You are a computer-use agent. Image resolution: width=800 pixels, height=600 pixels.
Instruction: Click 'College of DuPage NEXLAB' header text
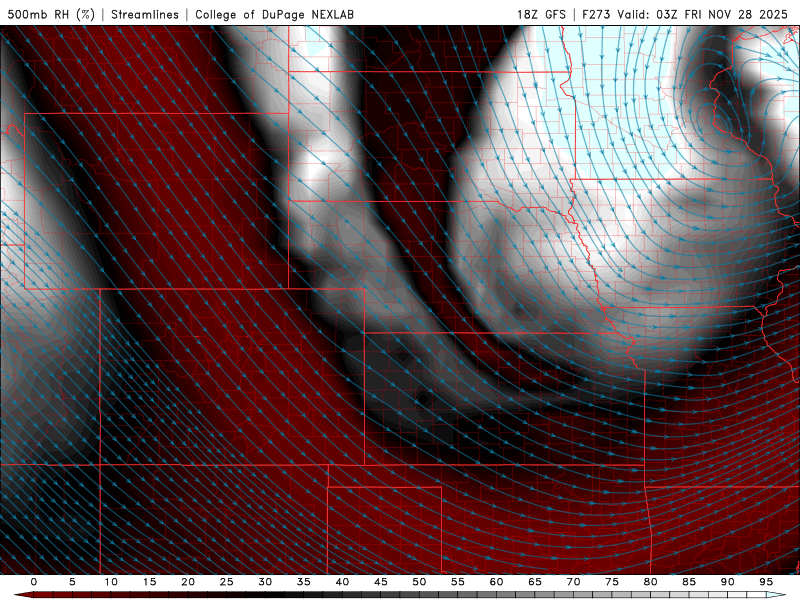274,14
